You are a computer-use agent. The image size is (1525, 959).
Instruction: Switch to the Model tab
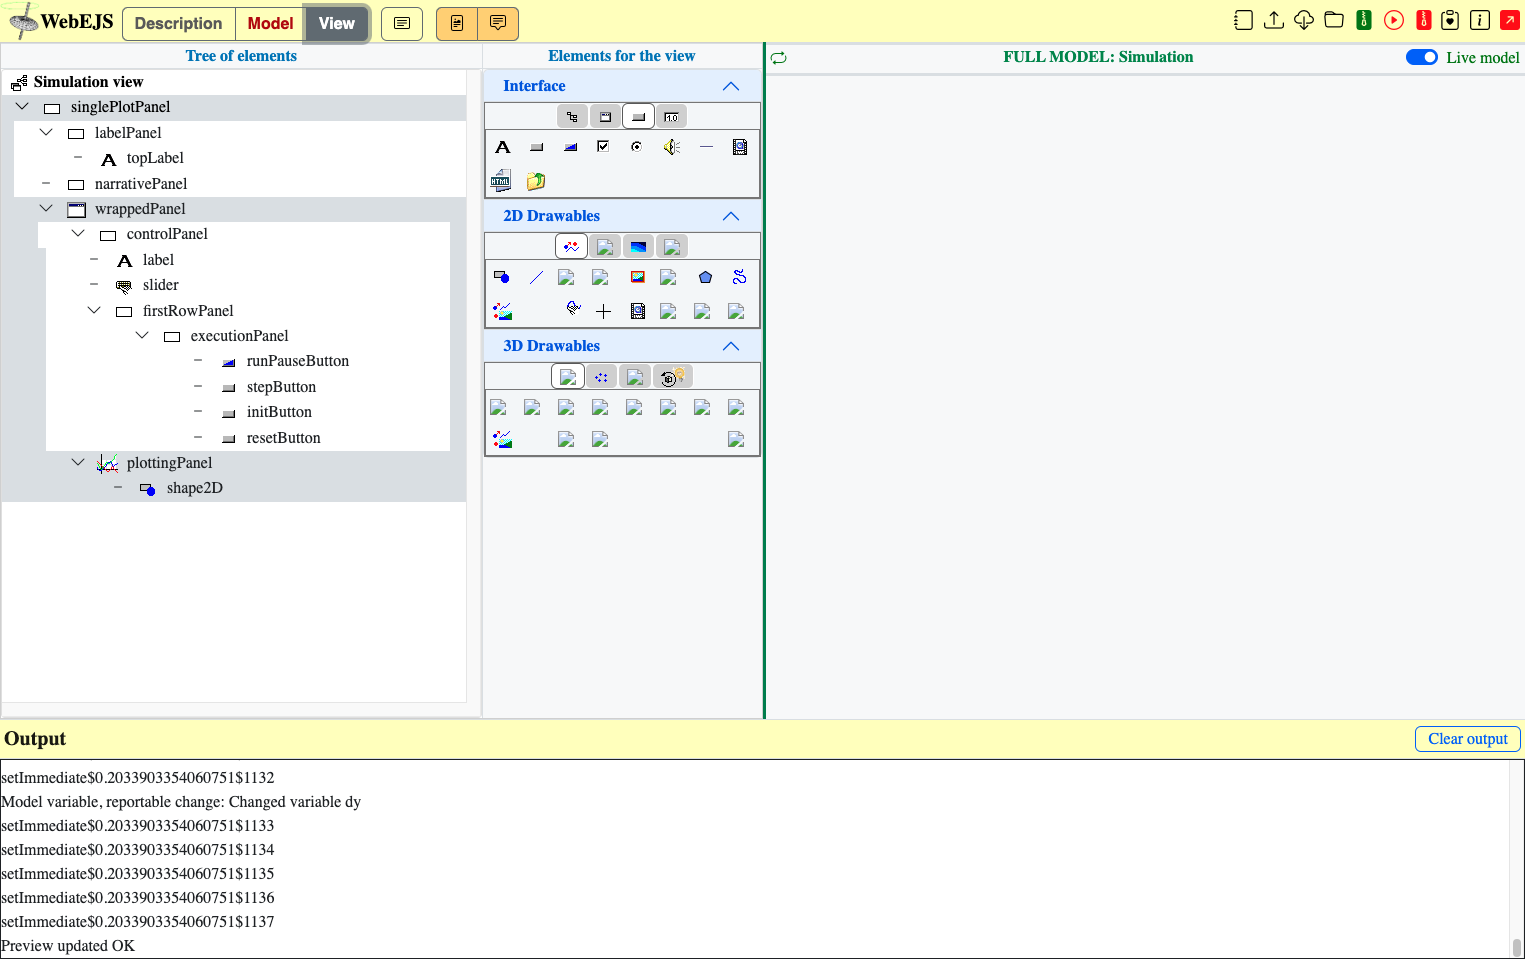click(270, 23)
